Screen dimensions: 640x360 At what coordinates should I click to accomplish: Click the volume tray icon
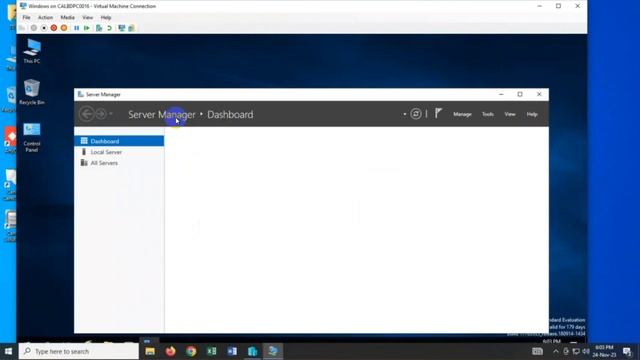[x=586, y=351]
